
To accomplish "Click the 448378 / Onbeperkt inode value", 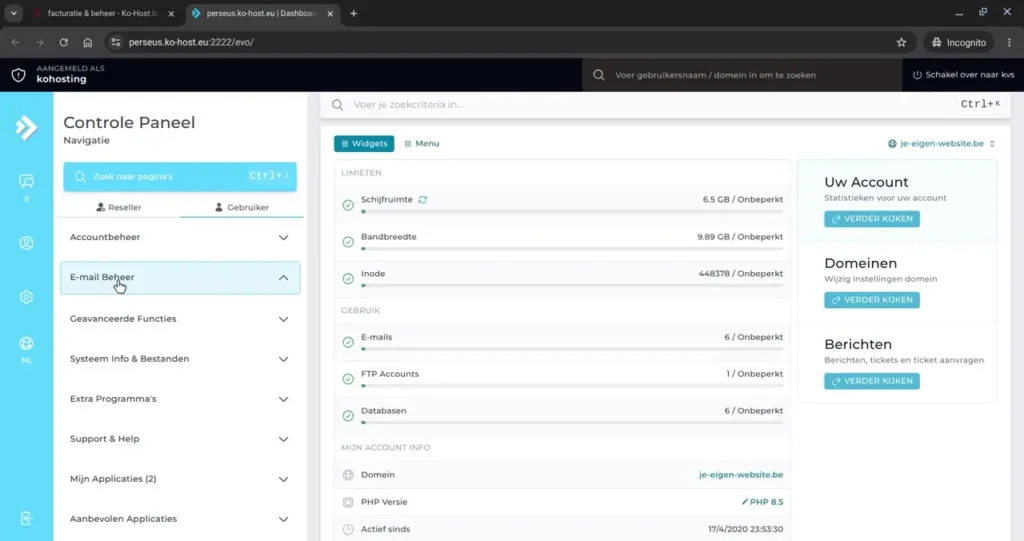I will pos(741,274).
